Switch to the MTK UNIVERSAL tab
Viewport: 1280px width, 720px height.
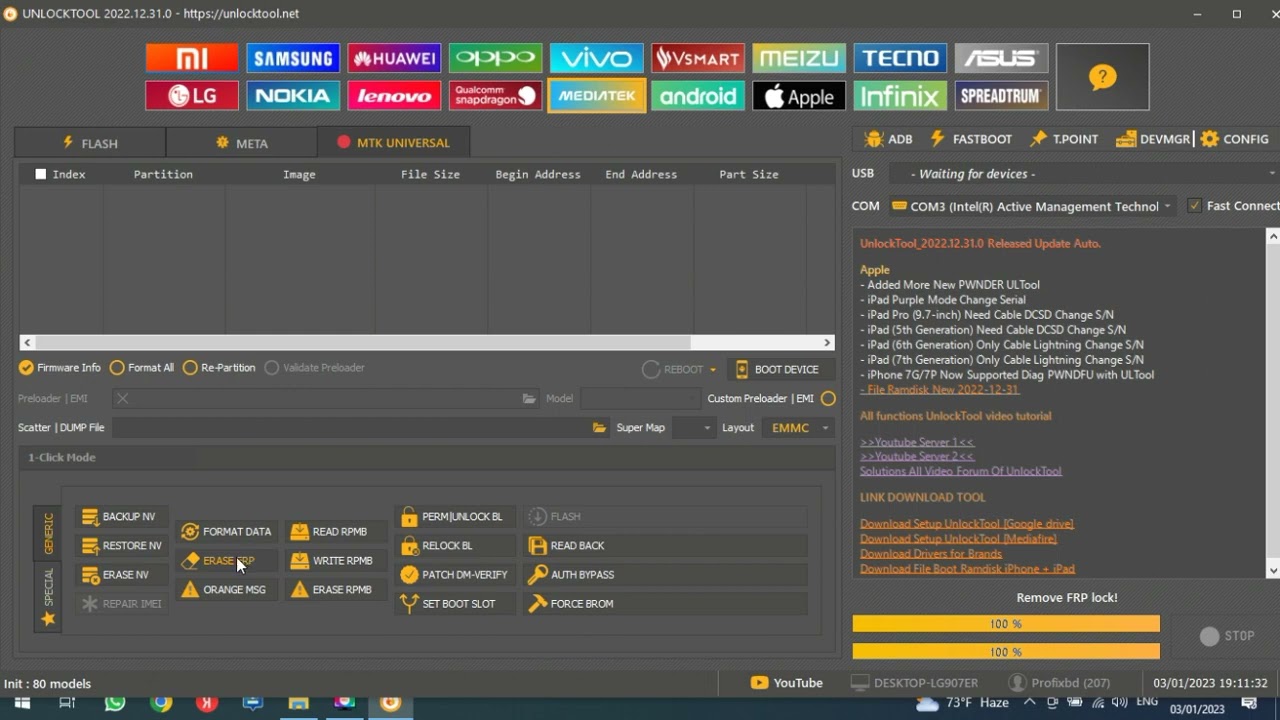point(393,142)
